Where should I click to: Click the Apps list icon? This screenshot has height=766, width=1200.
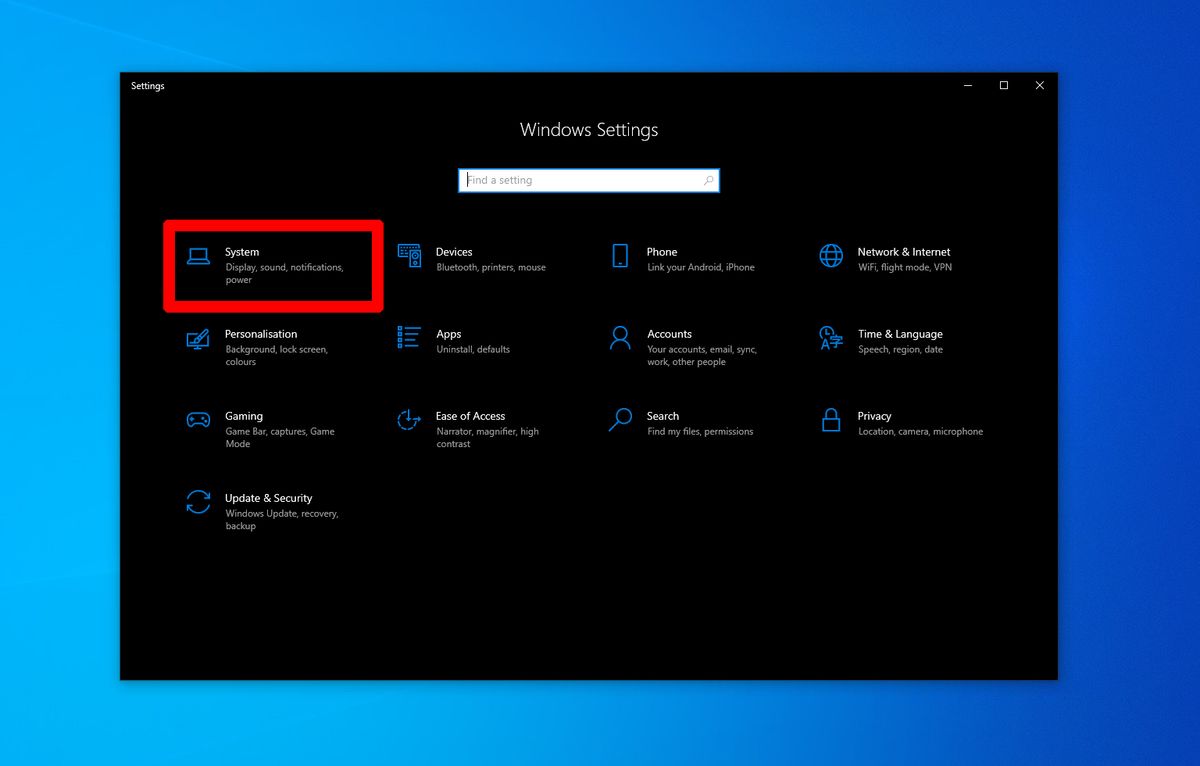409,337
